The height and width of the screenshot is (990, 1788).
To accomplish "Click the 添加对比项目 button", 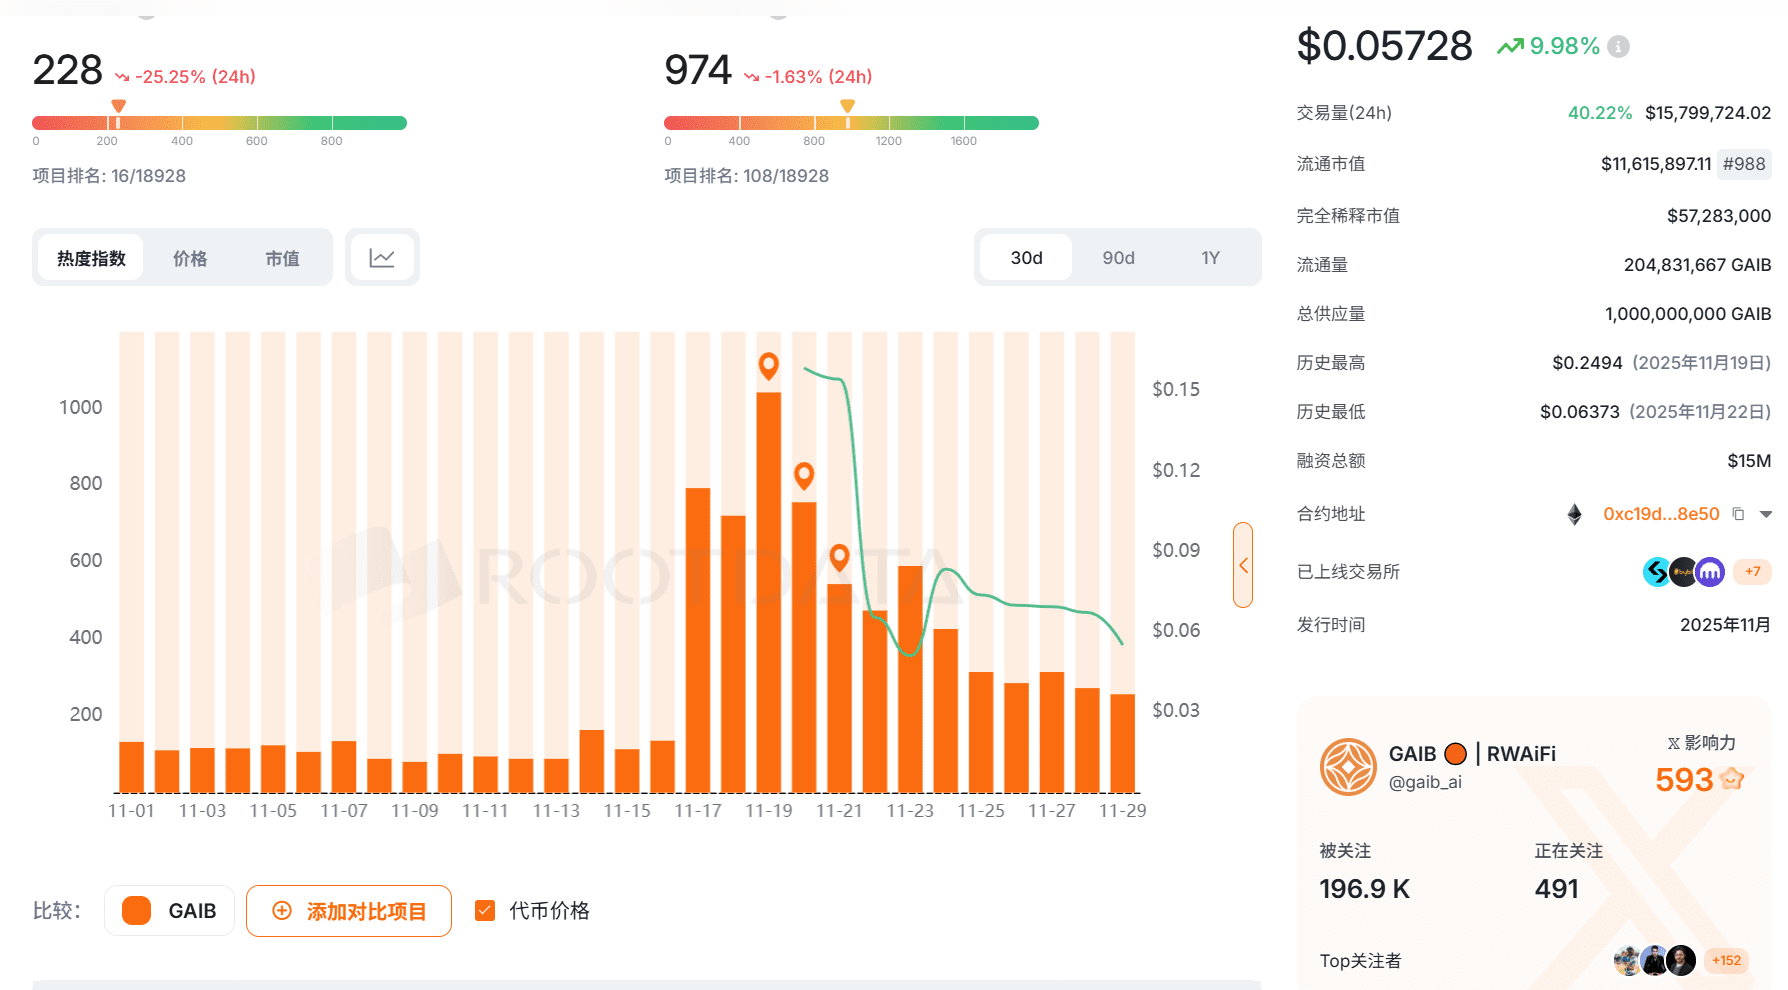I will [349, 911].
